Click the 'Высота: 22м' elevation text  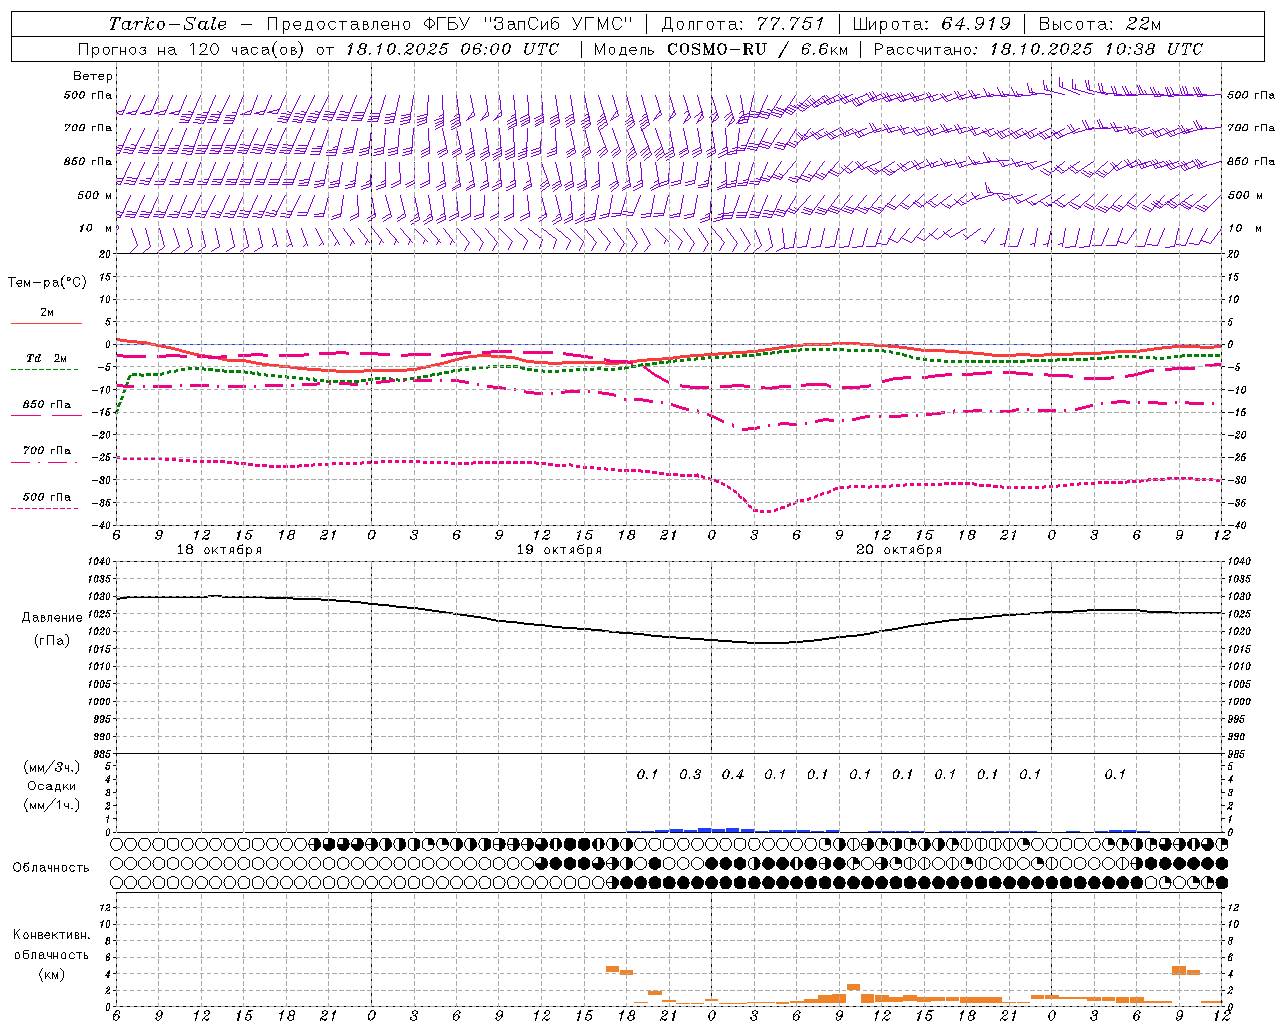(1100, 24)
